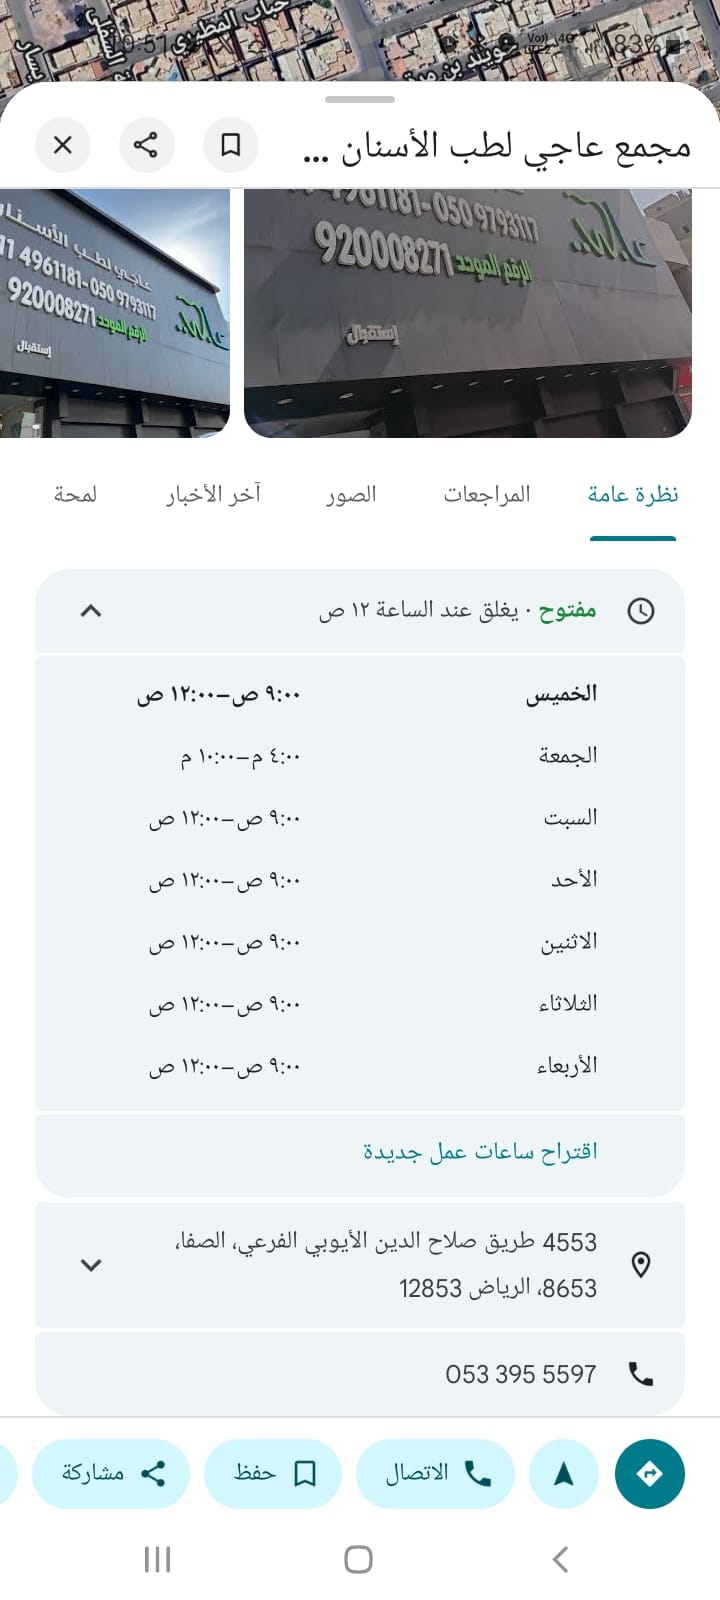Tap the حفظ save button
Image resolution: width=720 pixels, height=1600 pixels.
click(x=273, y=1473)
